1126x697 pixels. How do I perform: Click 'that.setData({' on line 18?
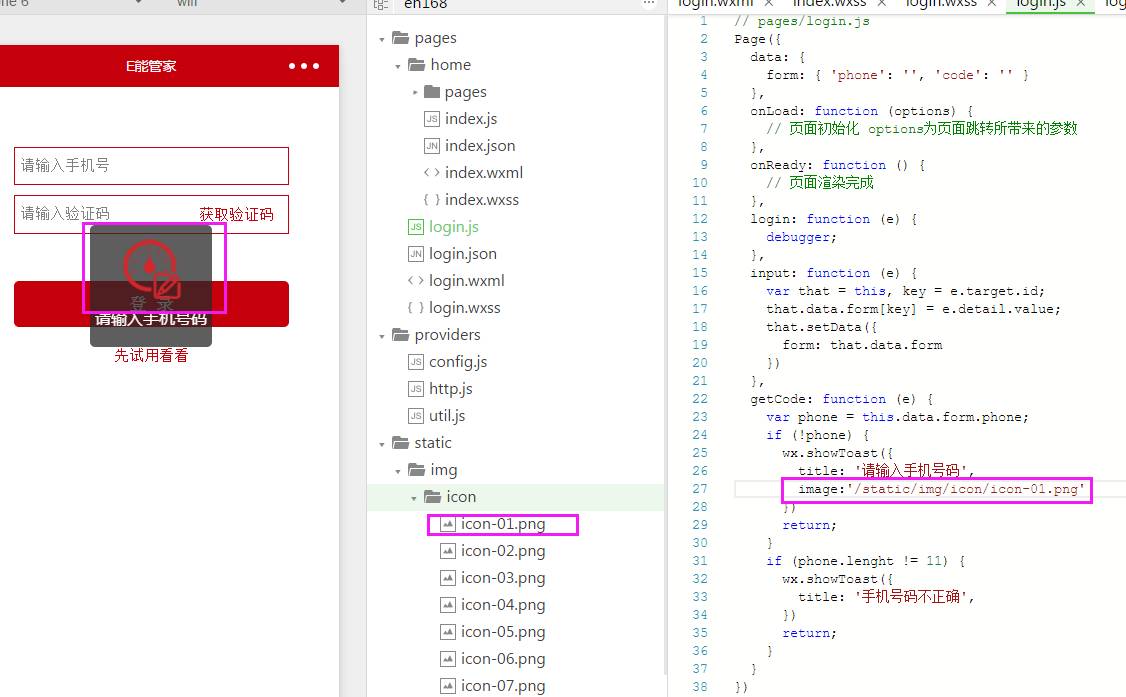(822, 327)
